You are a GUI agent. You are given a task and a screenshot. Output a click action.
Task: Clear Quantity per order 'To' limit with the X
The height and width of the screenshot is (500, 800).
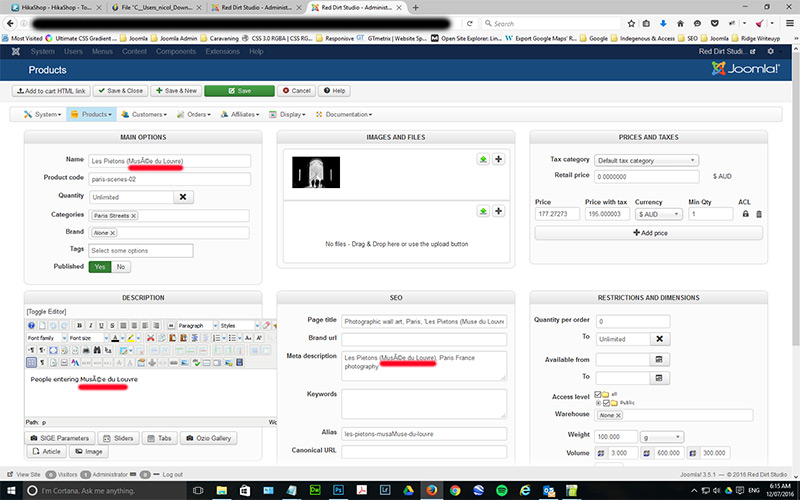point(660,339)
